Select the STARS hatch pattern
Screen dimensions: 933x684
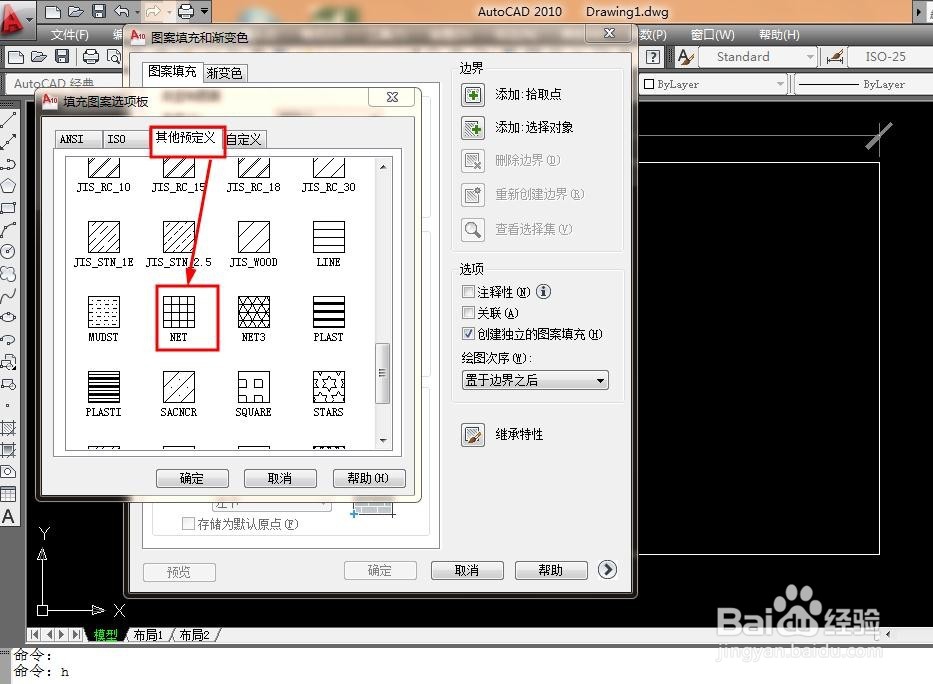tap(328, 387)
